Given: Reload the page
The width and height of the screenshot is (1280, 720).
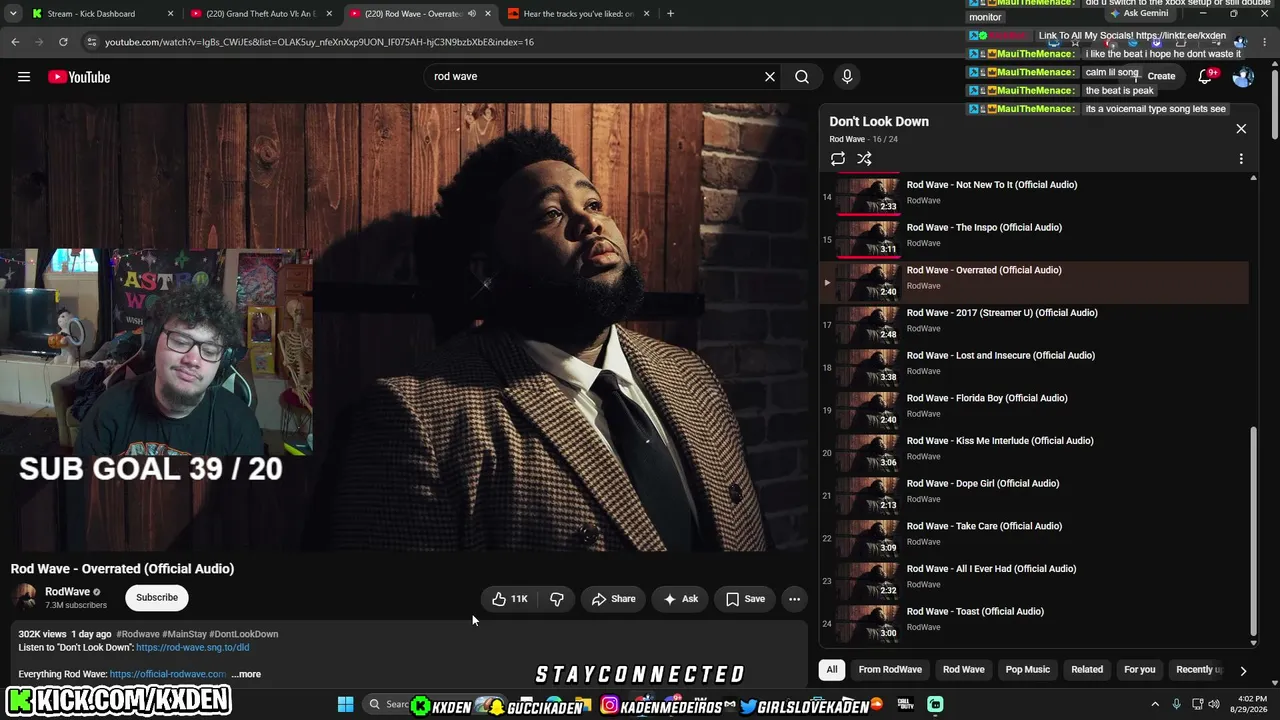Looking at the screenshot, I should tap(63, 42).
